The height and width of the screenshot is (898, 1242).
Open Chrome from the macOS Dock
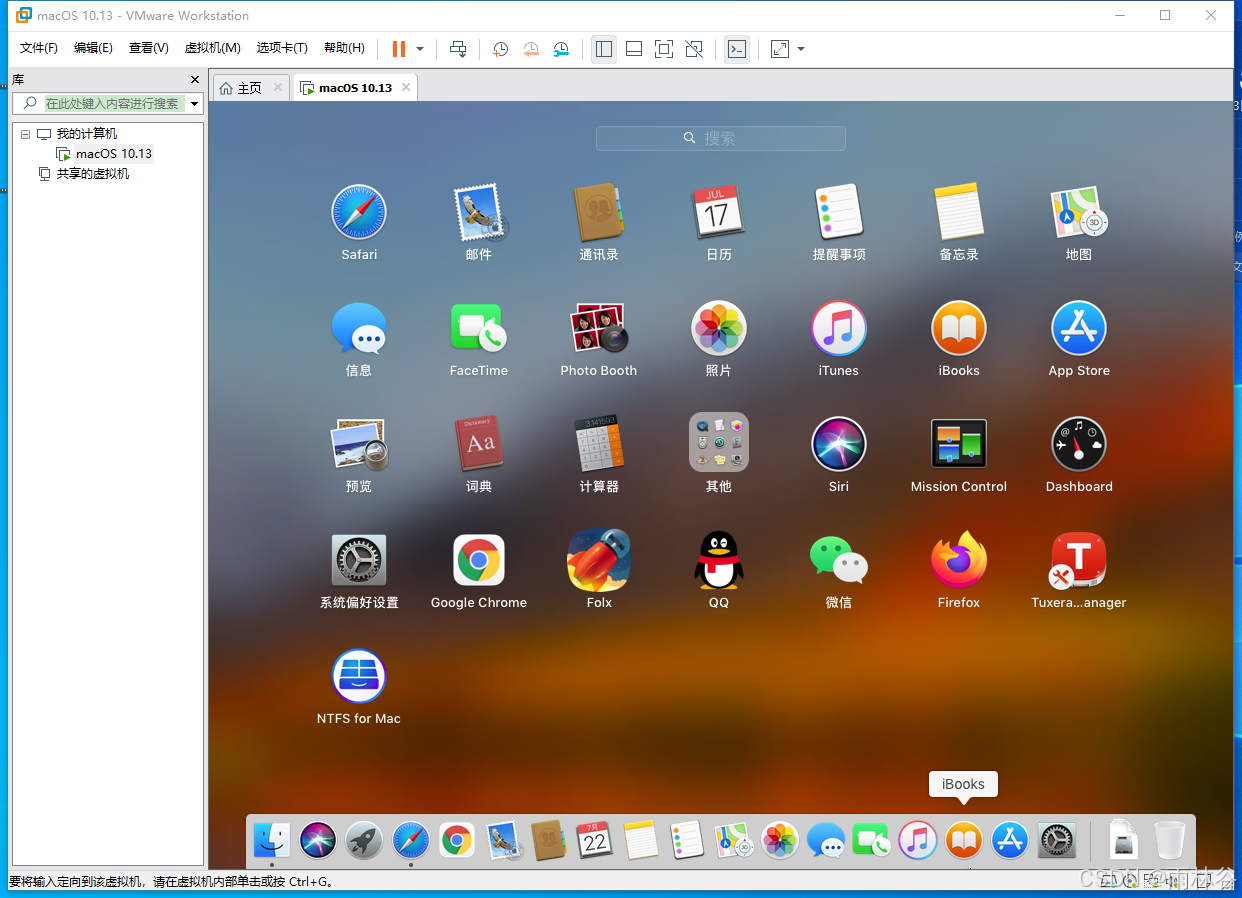click(457, 840)
